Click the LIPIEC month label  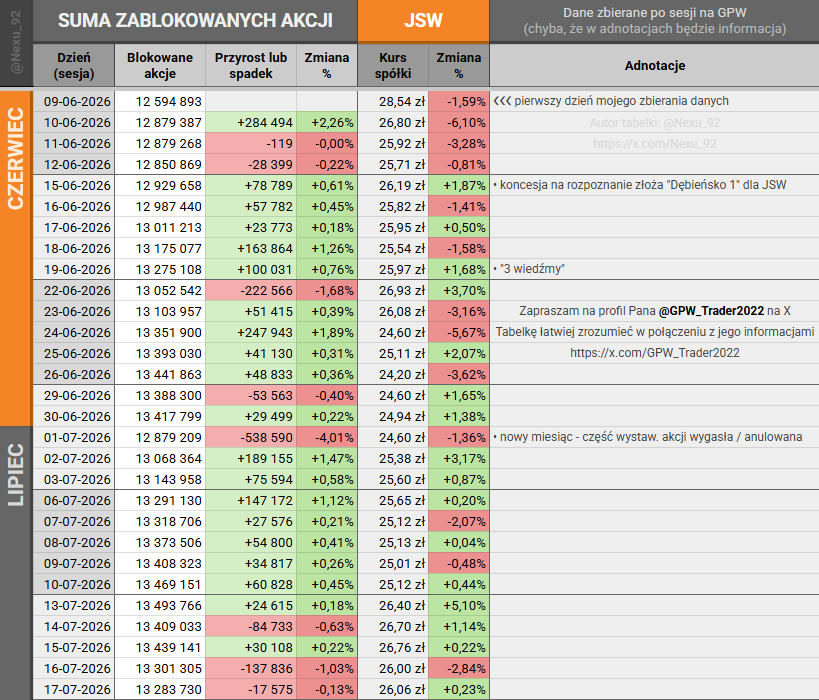(x=16, y=475)
